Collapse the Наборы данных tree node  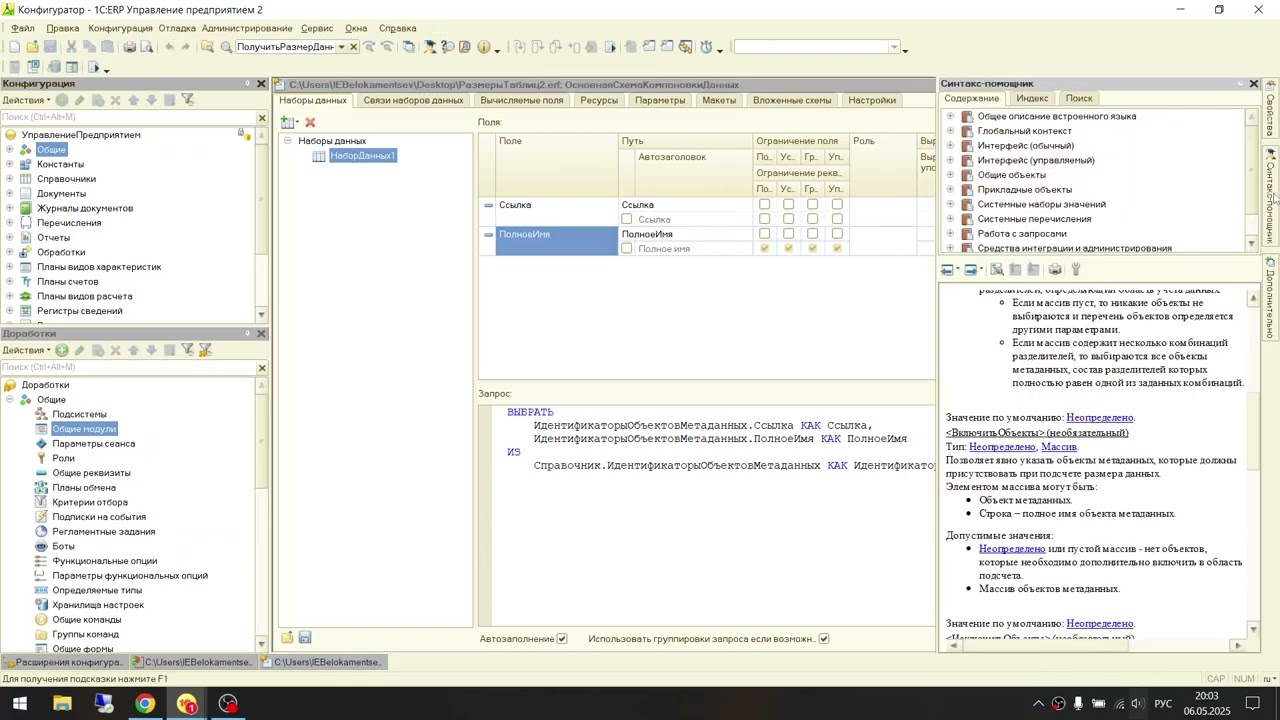tap(288, 141)
